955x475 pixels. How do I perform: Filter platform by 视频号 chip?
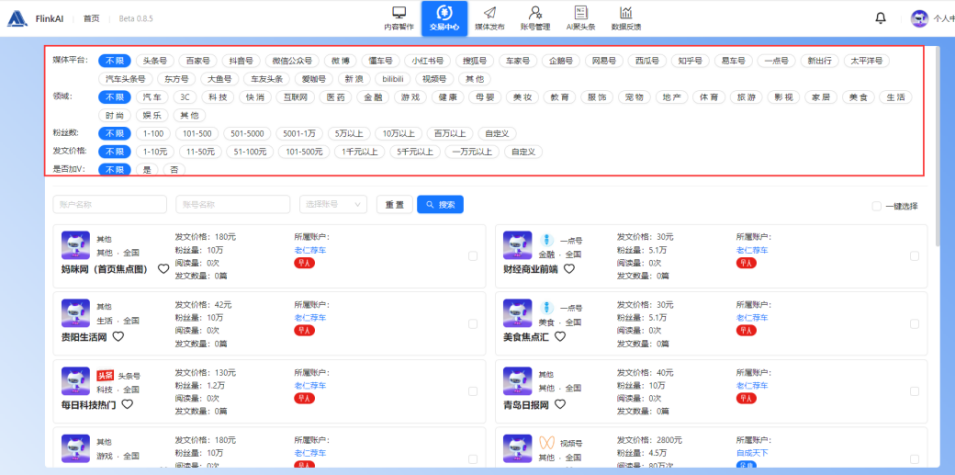point(435,79)
